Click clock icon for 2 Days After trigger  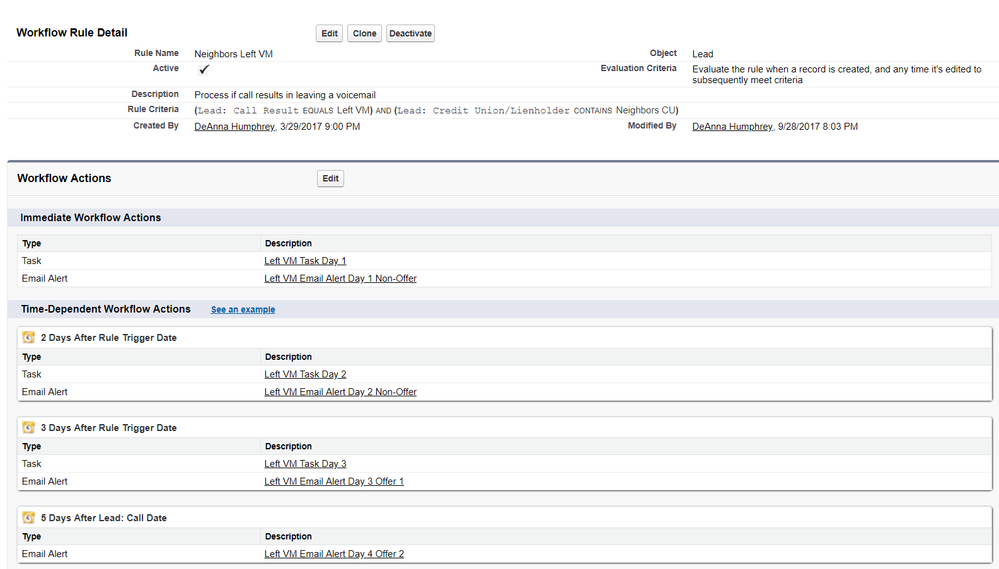[29, 338]
